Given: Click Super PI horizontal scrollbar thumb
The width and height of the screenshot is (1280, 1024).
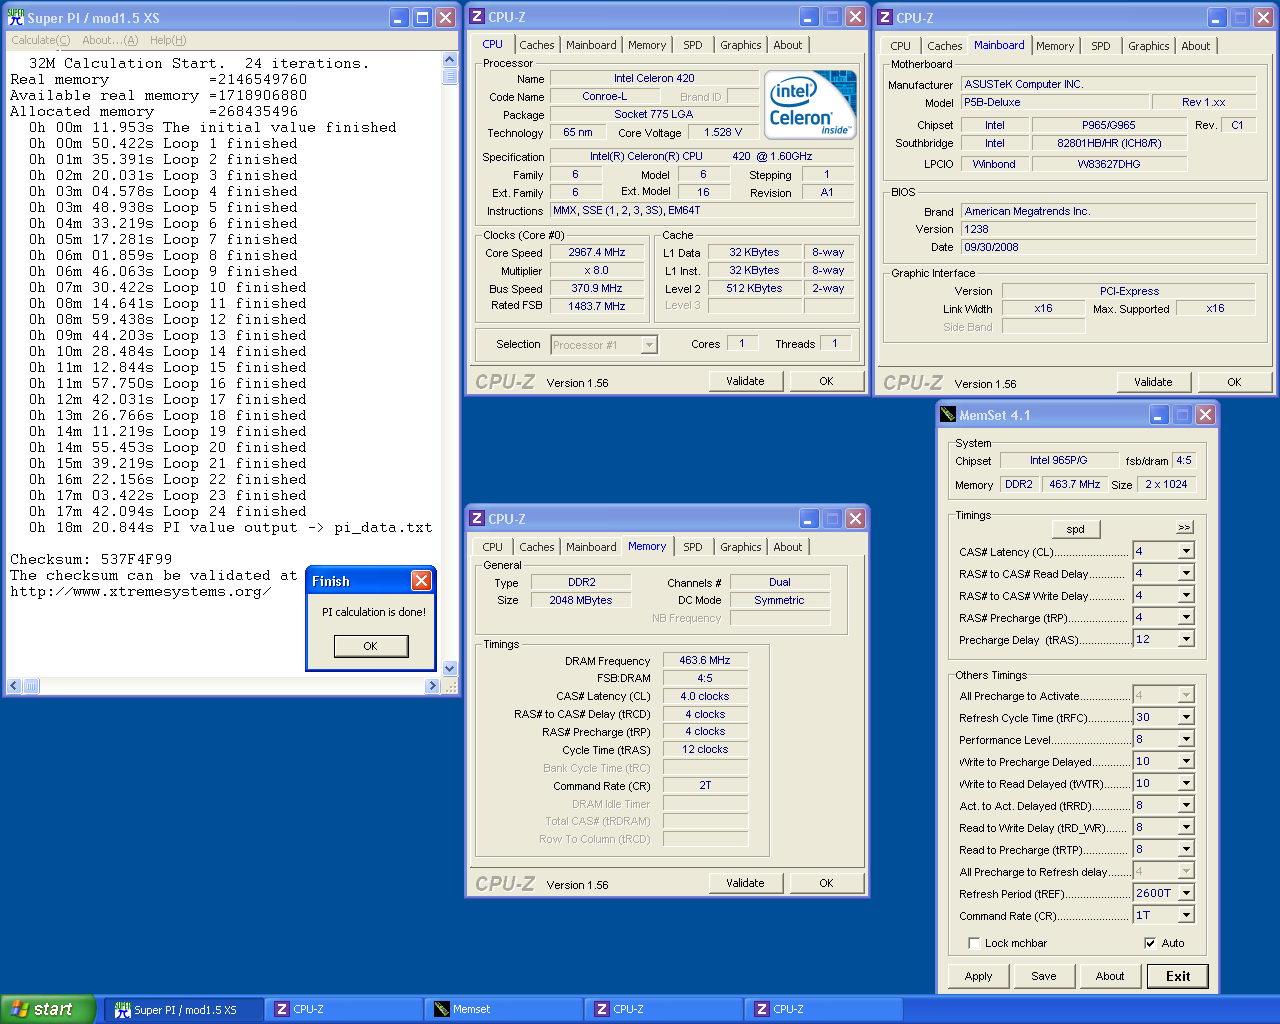Looking at the screenshot, I should (31, 686).
